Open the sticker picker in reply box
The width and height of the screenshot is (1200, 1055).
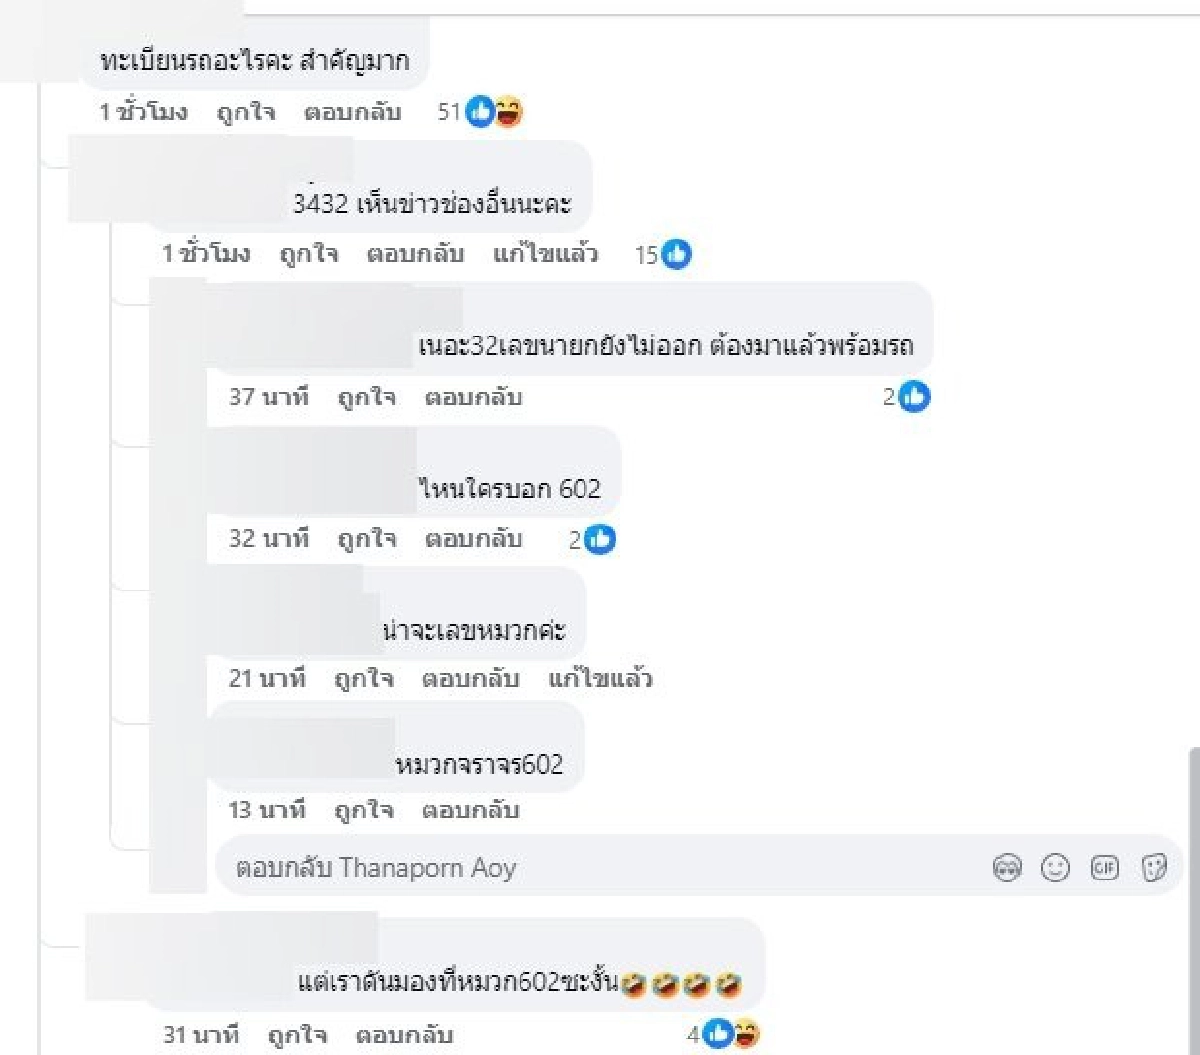(x=1154, y=868)
